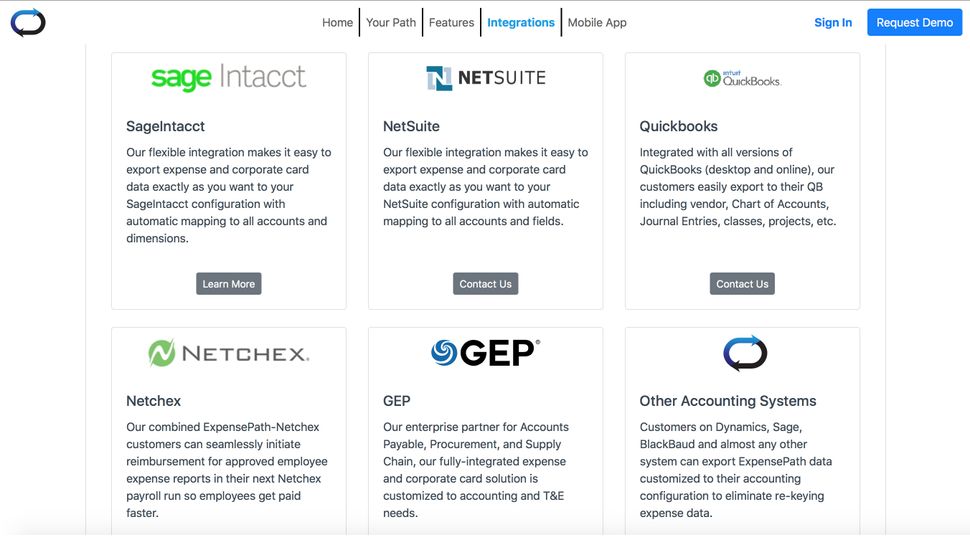
Task: Click the Other Accounting Systems logo
Action: 744,353
